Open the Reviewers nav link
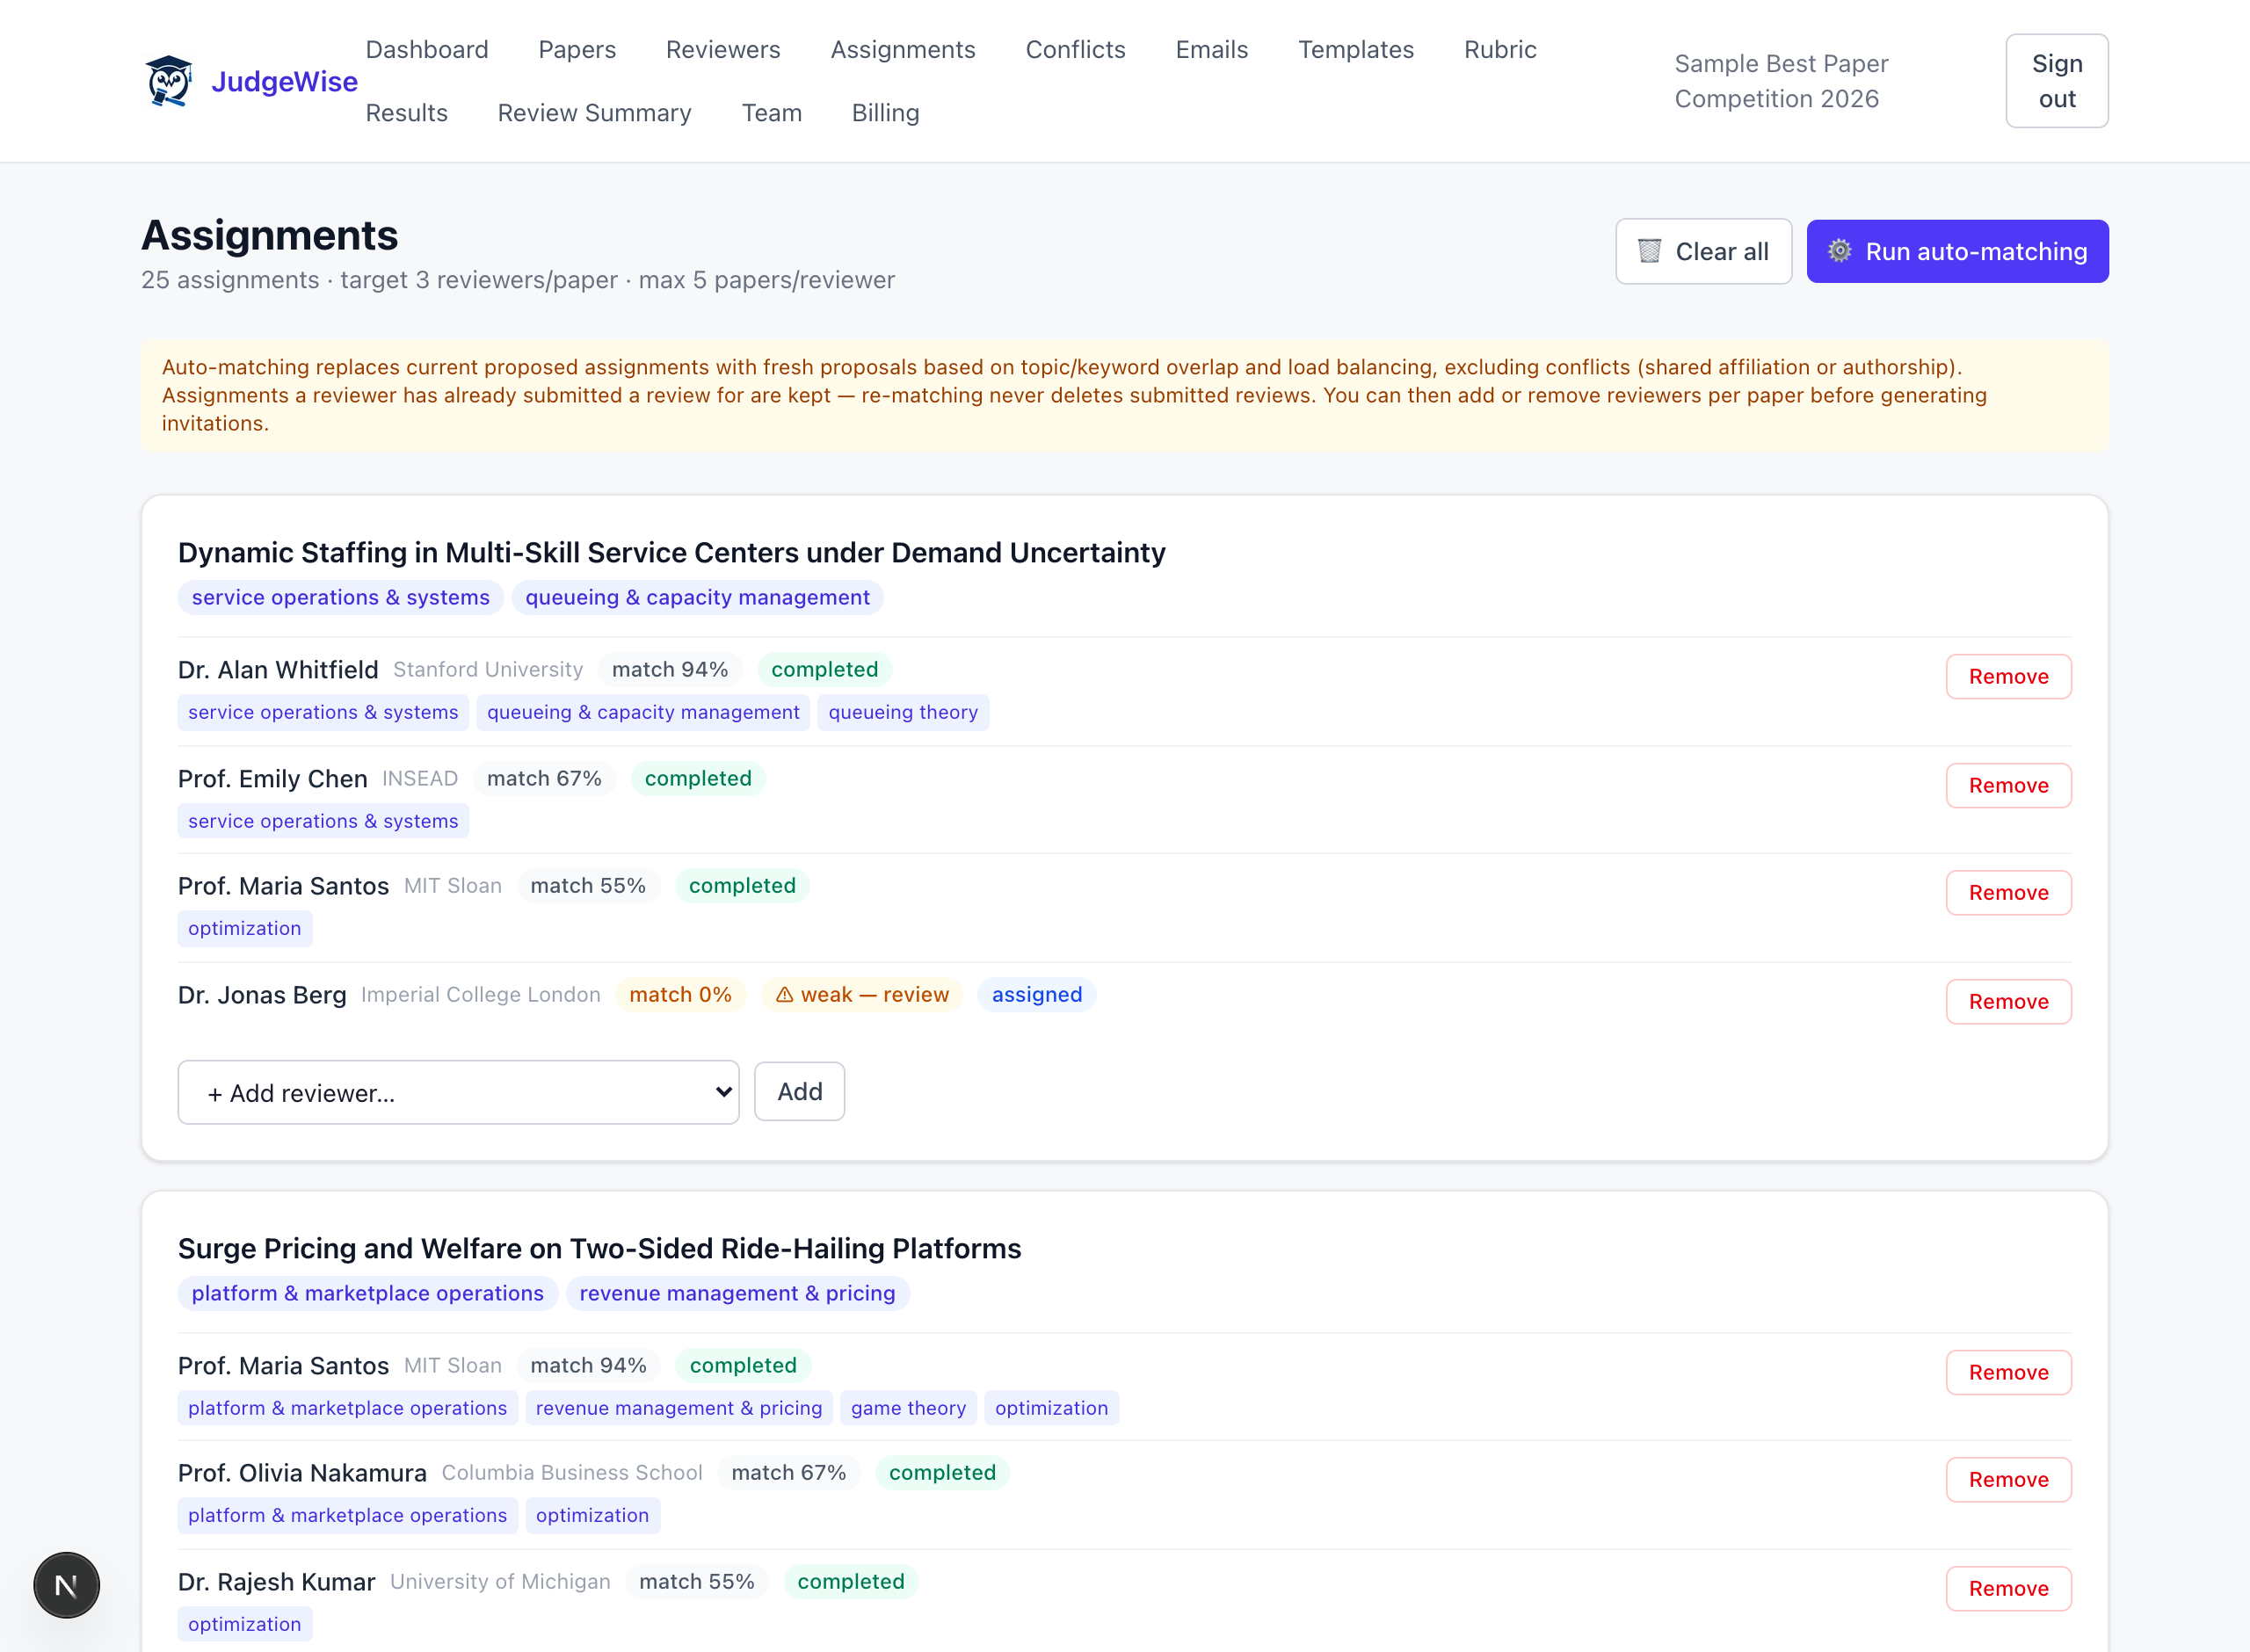This screenshot has width=2250, height=1652. coord(723,49)
